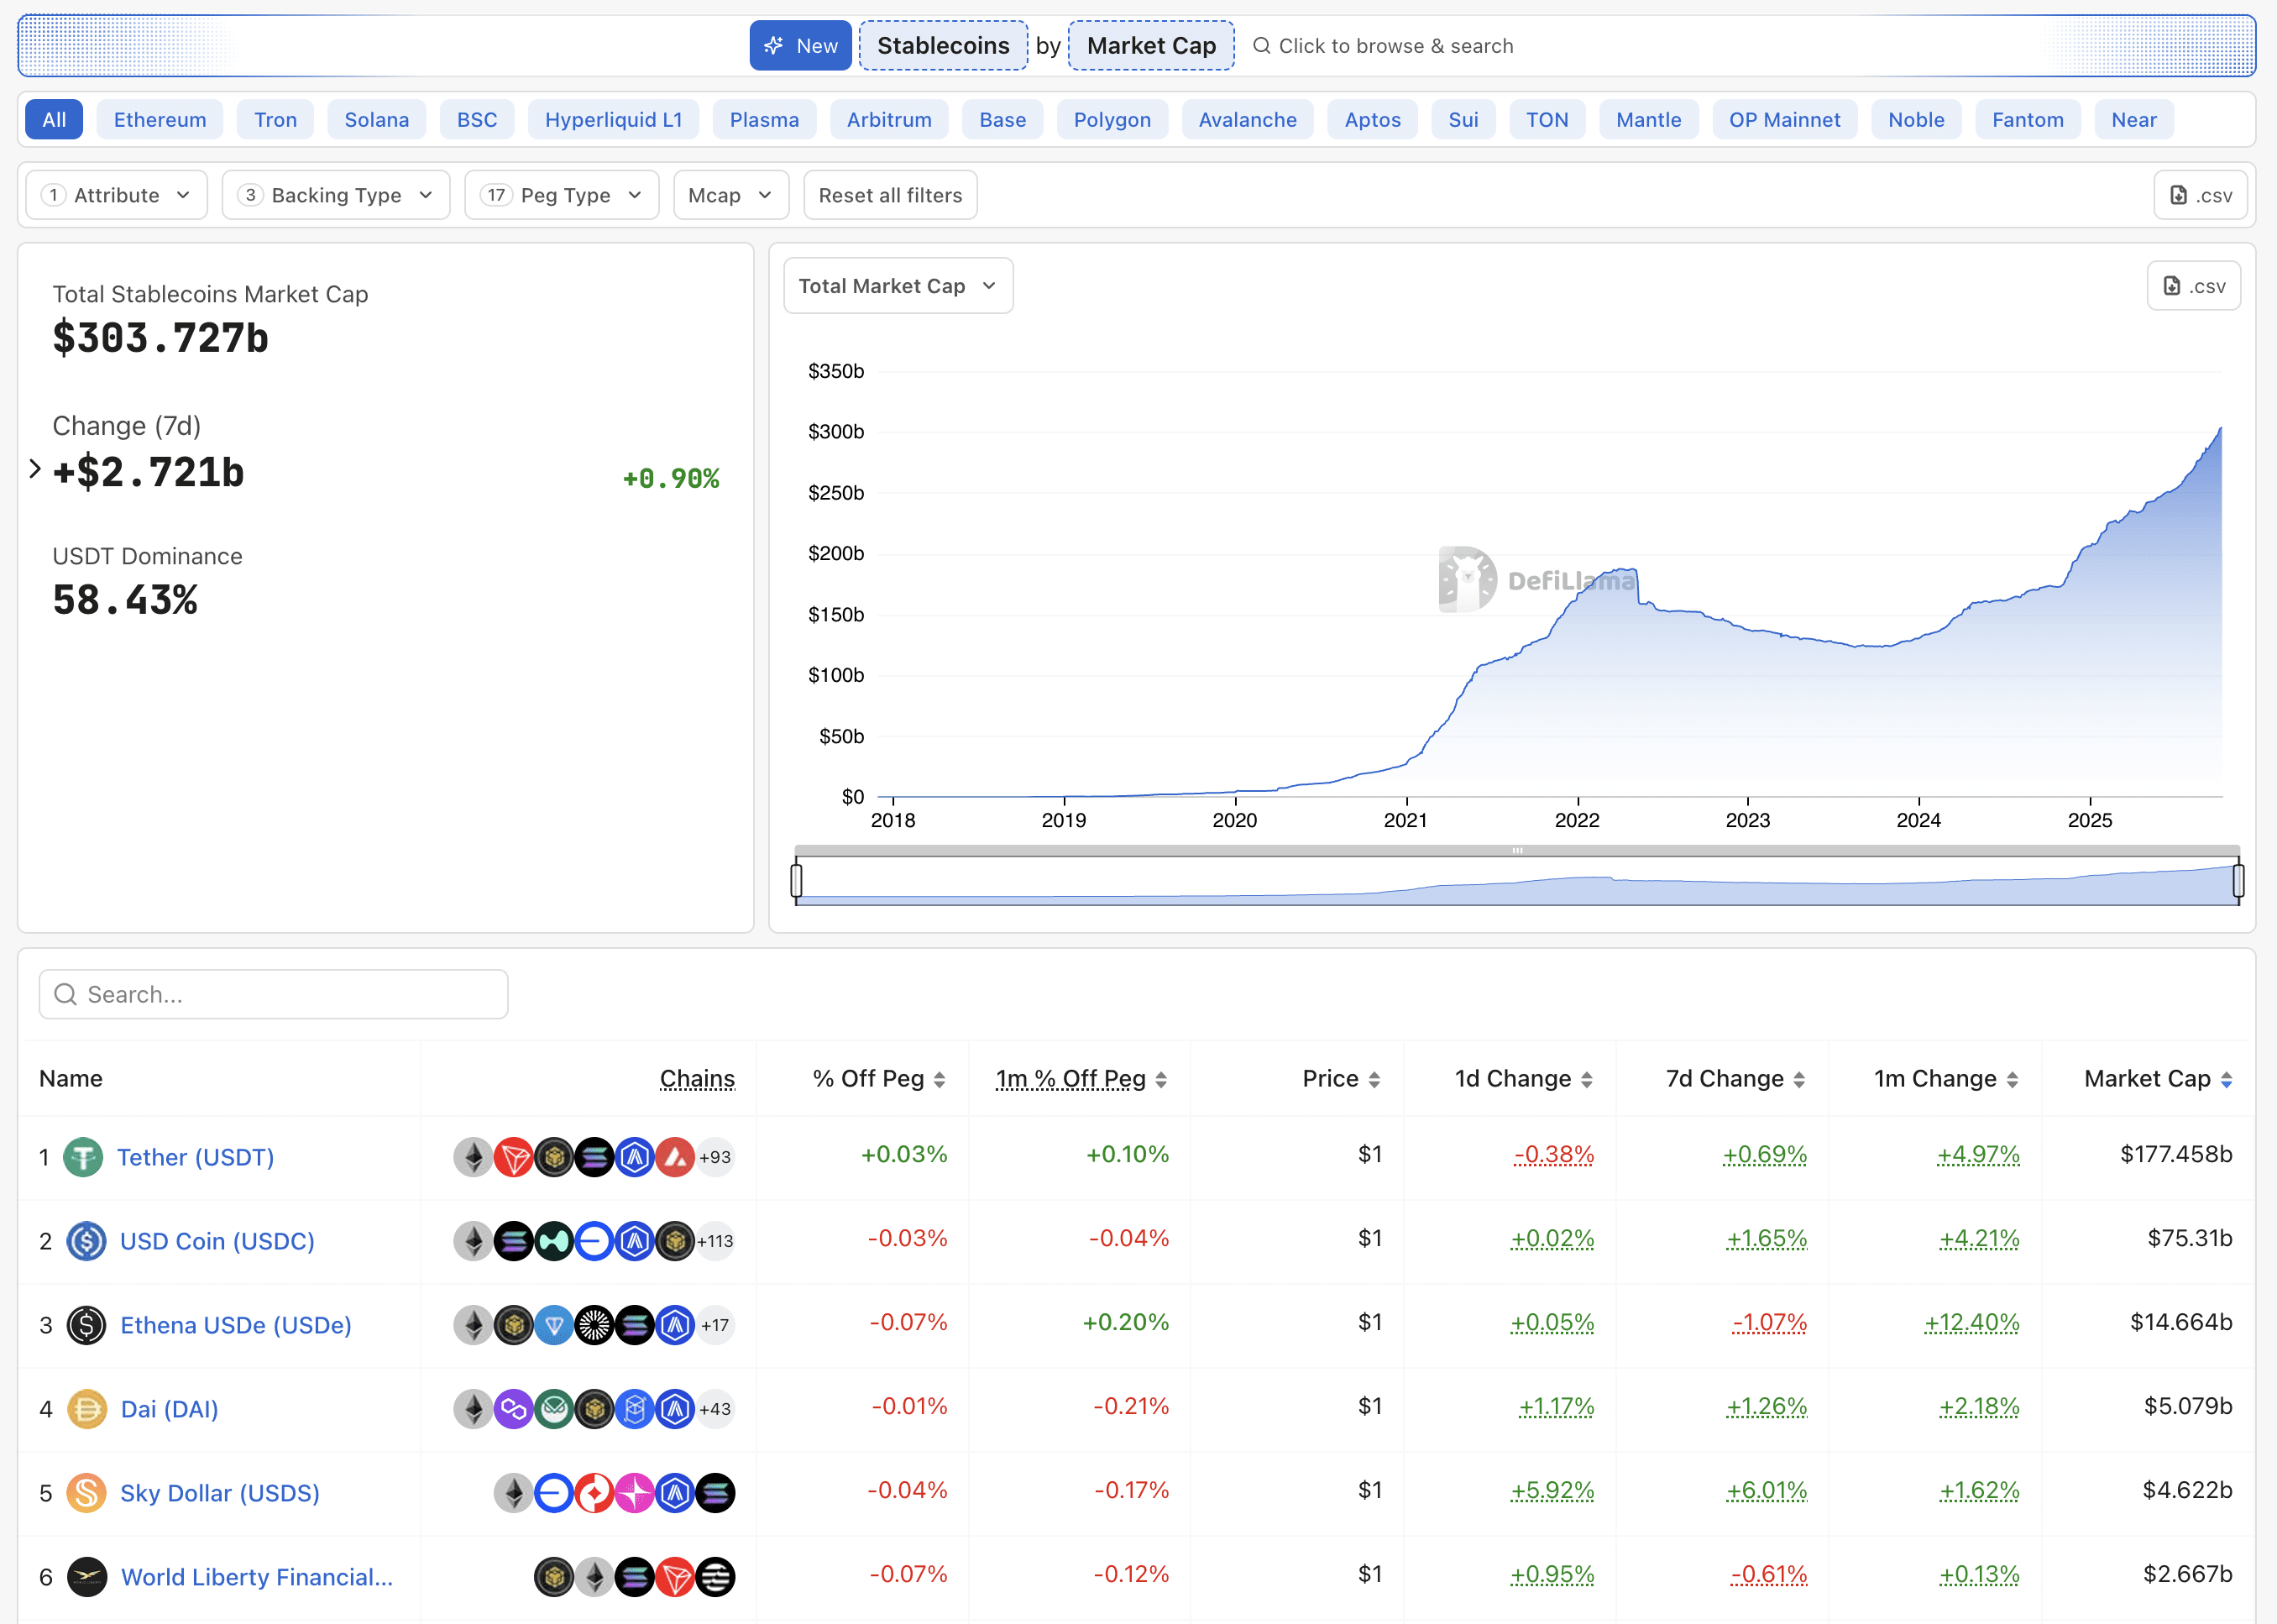Viewport: 2277px width, 1624px height.
Task: Click the USD Coin logo icon
Action: click(x=86, y=1241)
